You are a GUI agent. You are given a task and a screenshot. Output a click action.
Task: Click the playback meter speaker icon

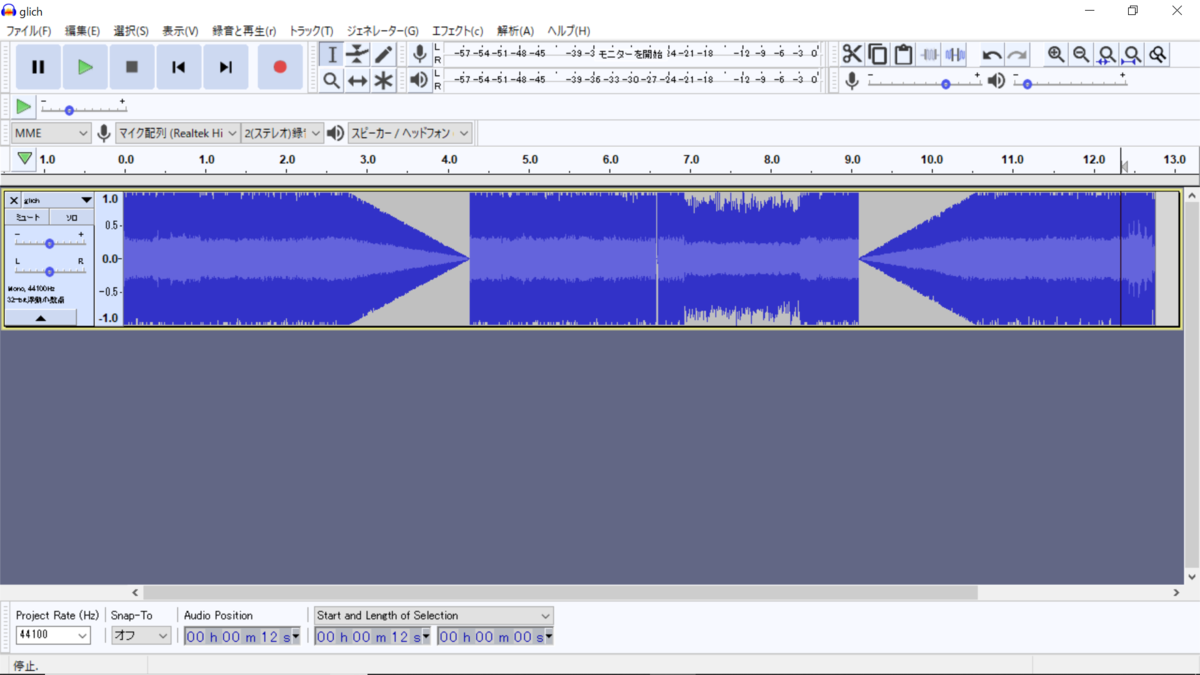[420, 80]
